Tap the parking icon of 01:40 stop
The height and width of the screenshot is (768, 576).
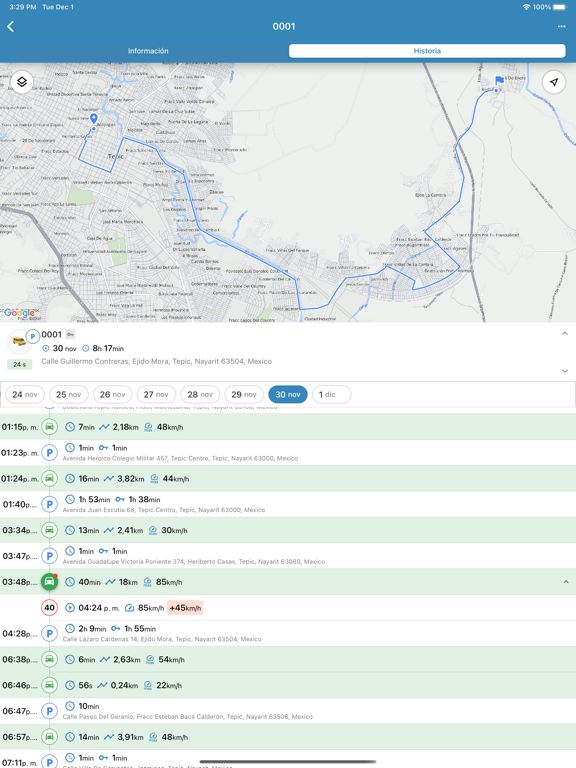coord(49,504)
